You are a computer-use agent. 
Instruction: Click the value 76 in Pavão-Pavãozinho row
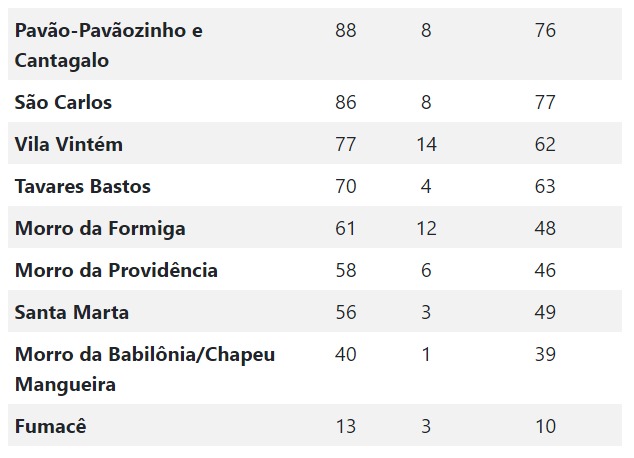click(x=545, y=30)
